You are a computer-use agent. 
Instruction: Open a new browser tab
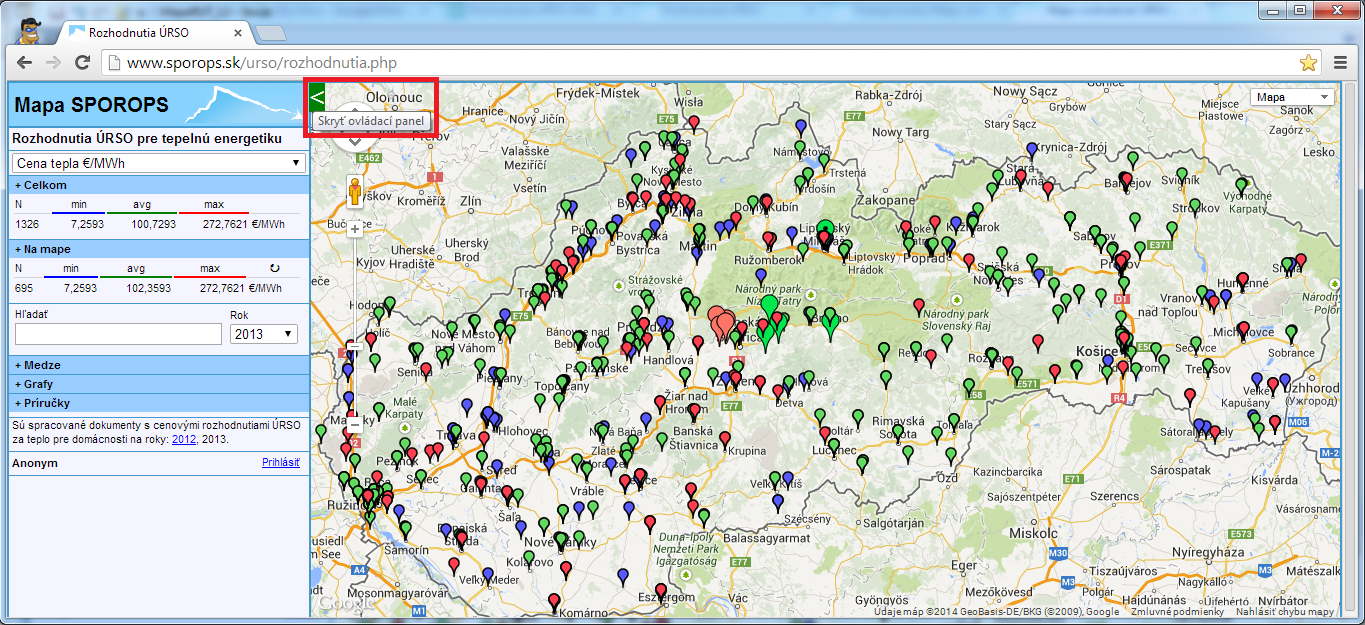[270, 33]
